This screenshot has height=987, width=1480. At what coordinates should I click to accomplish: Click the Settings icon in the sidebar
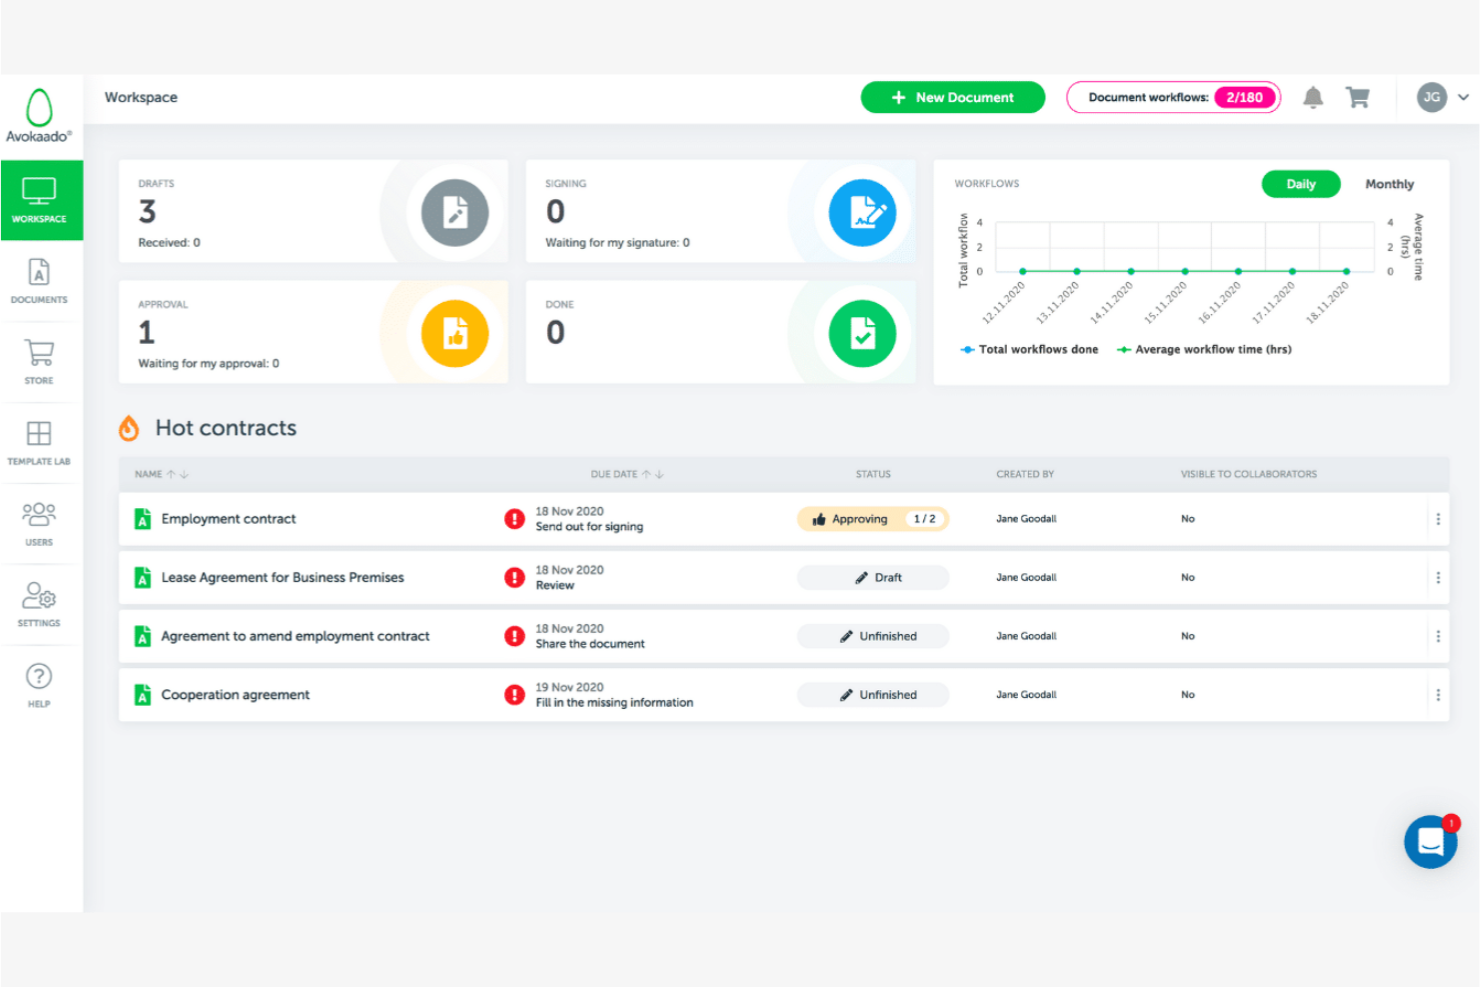point(39,603)
